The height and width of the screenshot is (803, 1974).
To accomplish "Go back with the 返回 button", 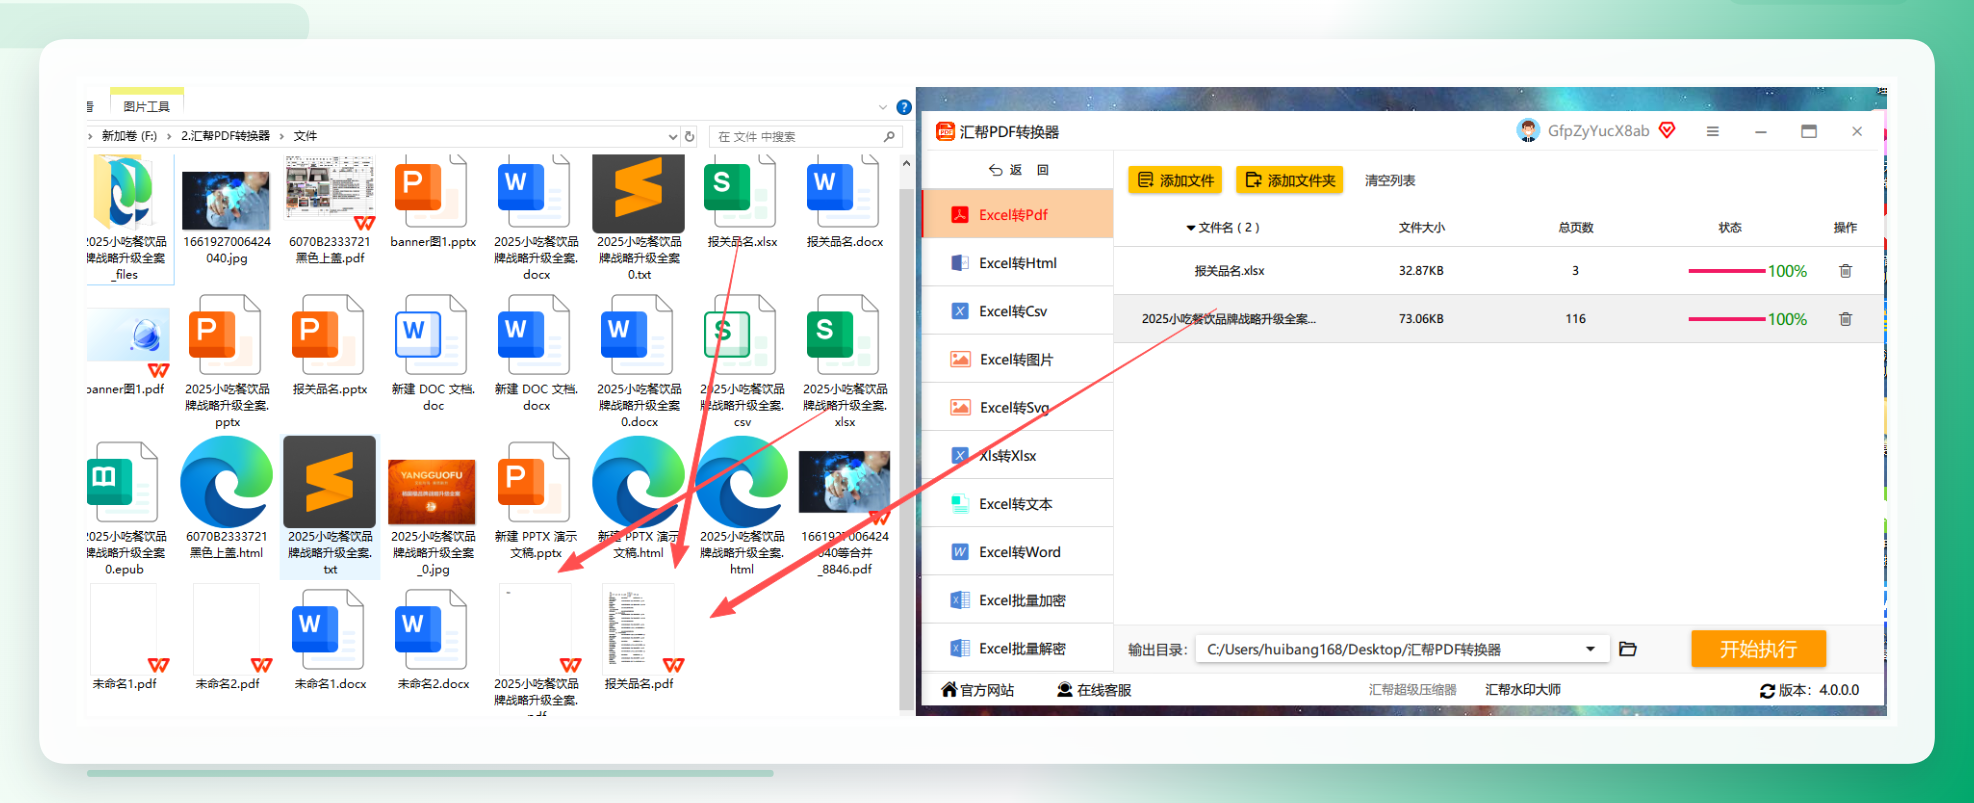I will [x=1018, y=170].
